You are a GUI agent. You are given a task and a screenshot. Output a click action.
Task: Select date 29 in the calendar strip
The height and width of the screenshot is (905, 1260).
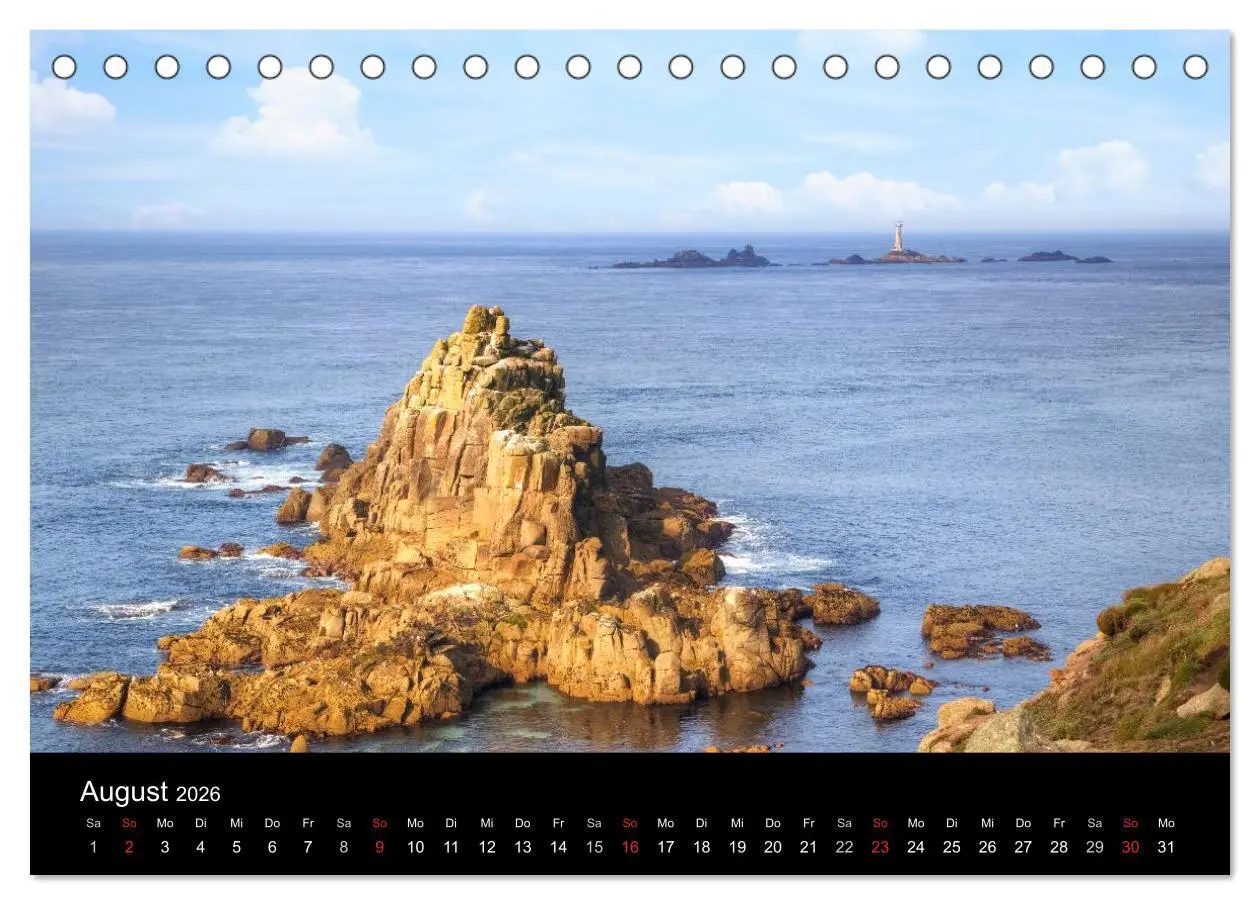(x=1095, y=847)
